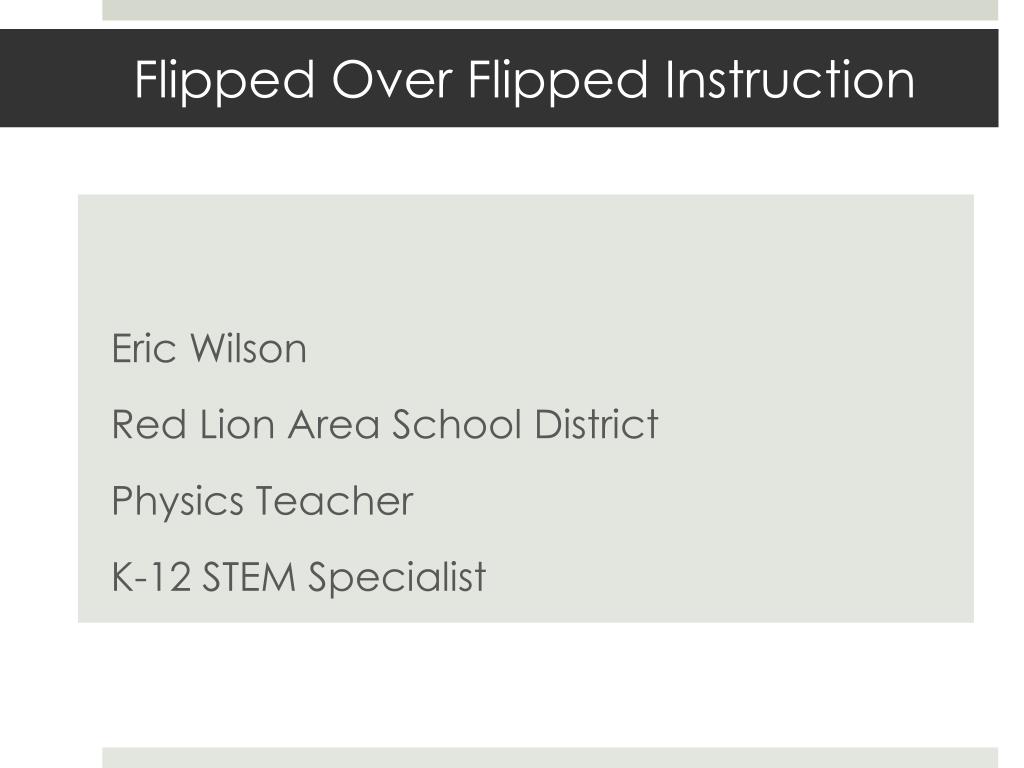Click the light gray strip at the bottom of the slide
1024x768 pixels.
pos(550,758)
